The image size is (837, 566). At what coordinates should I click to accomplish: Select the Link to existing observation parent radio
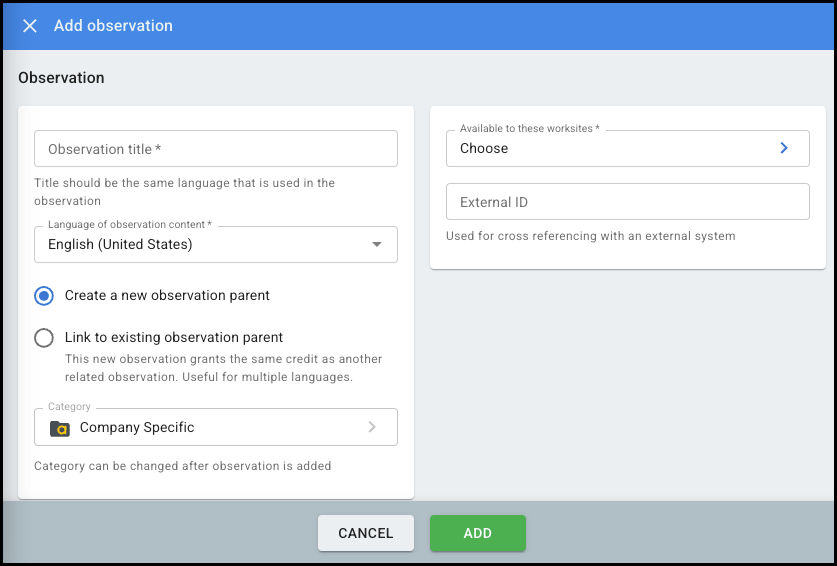pos(44,338)
